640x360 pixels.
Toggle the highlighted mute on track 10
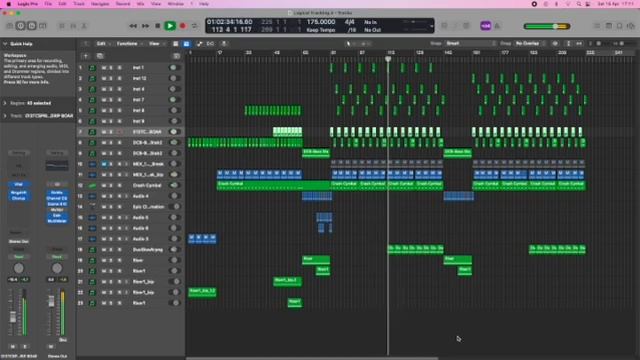(104, 164)
